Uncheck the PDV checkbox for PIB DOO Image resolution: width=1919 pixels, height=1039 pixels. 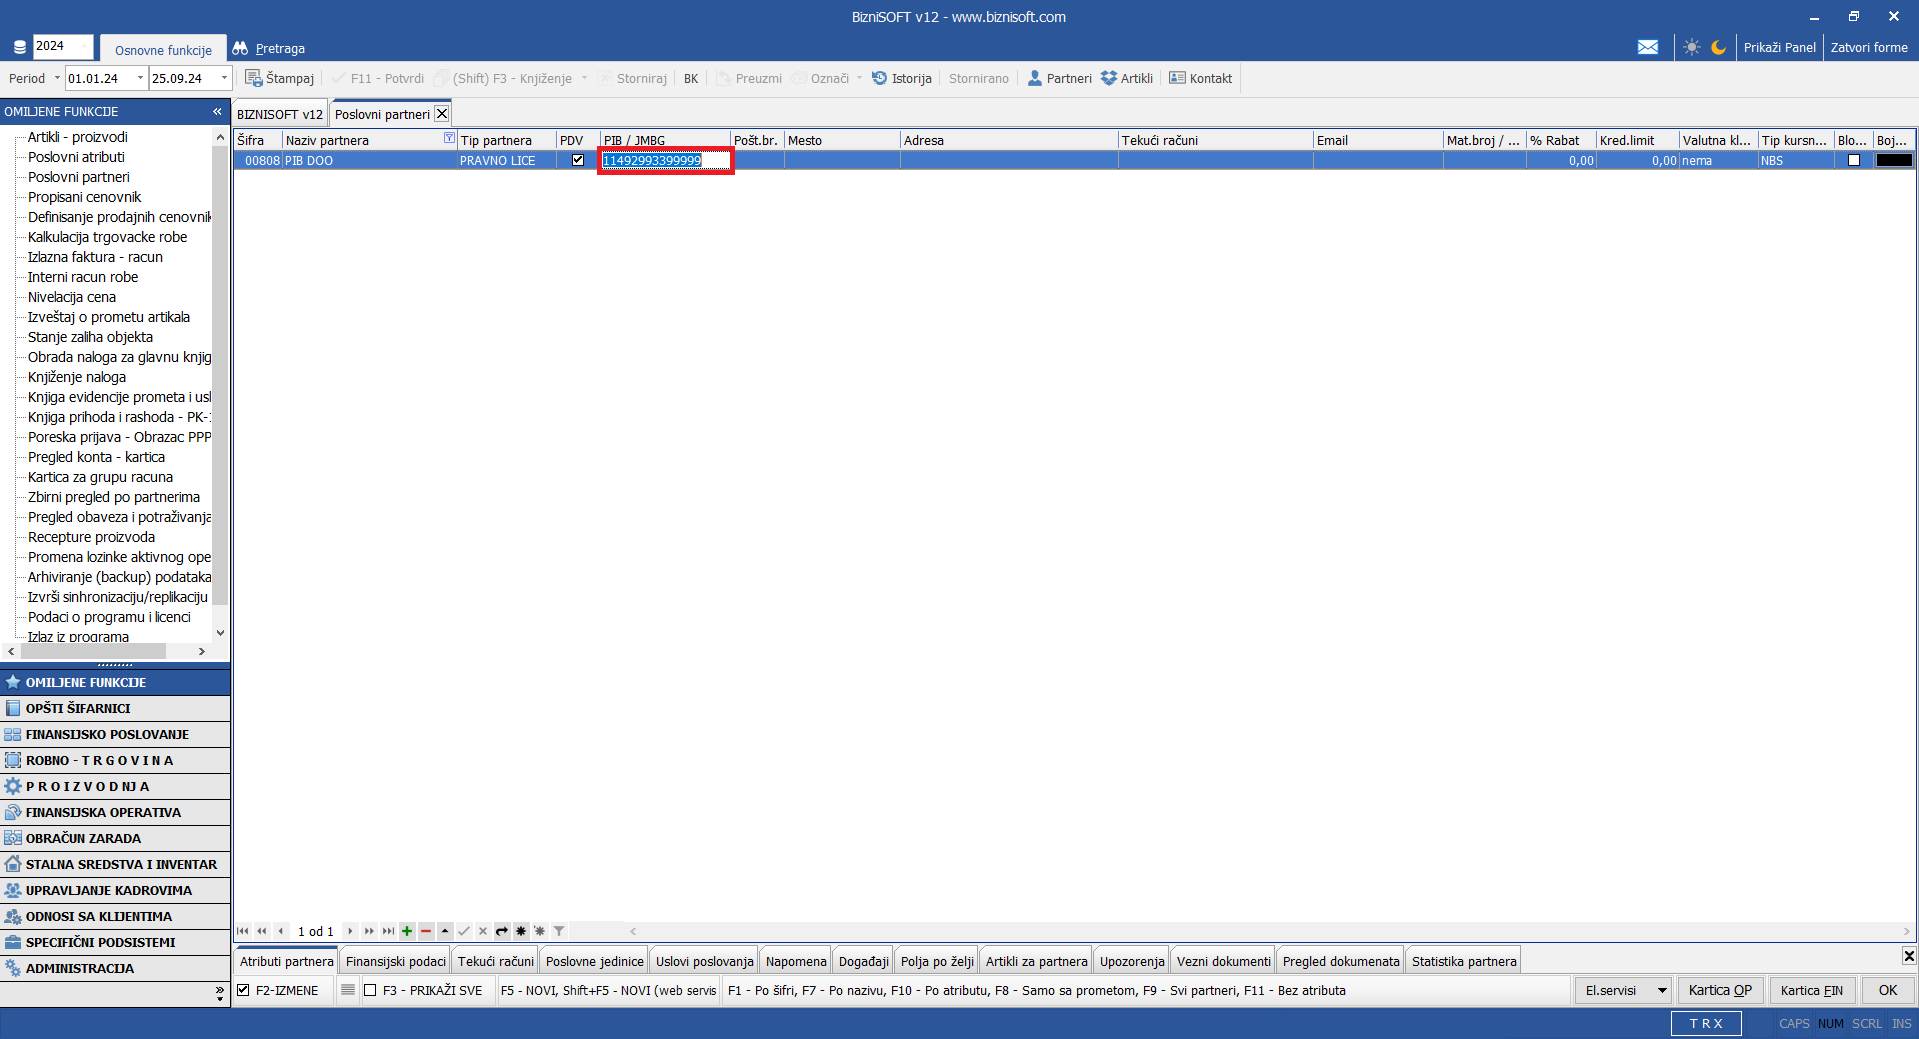click(x=578, y=160)
